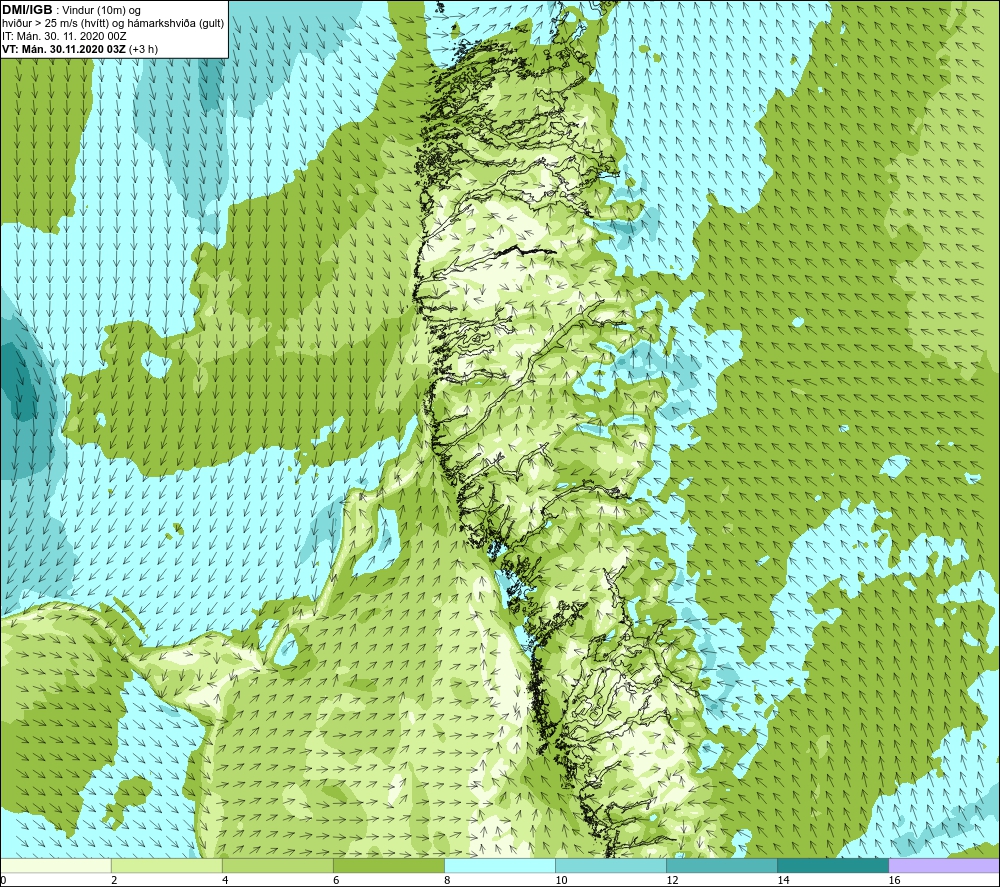The width and height of the screenshot is (1000, 887).
Task: Click the pale cyan 8–10 m/s legend swatch
Action: pos(500,865)
